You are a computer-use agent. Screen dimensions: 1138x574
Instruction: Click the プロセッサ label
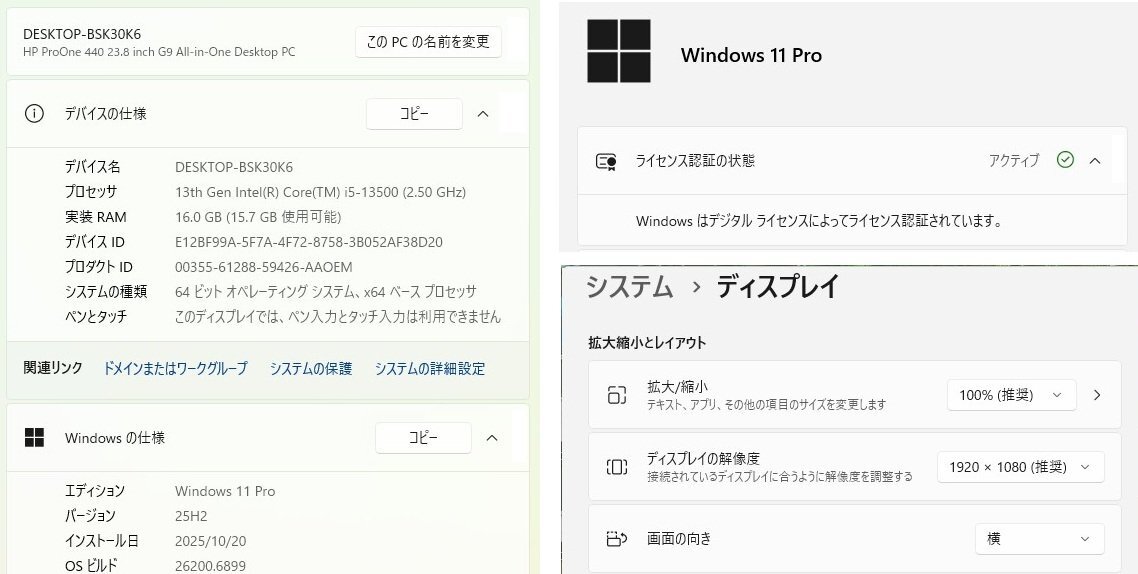point(91,192)
